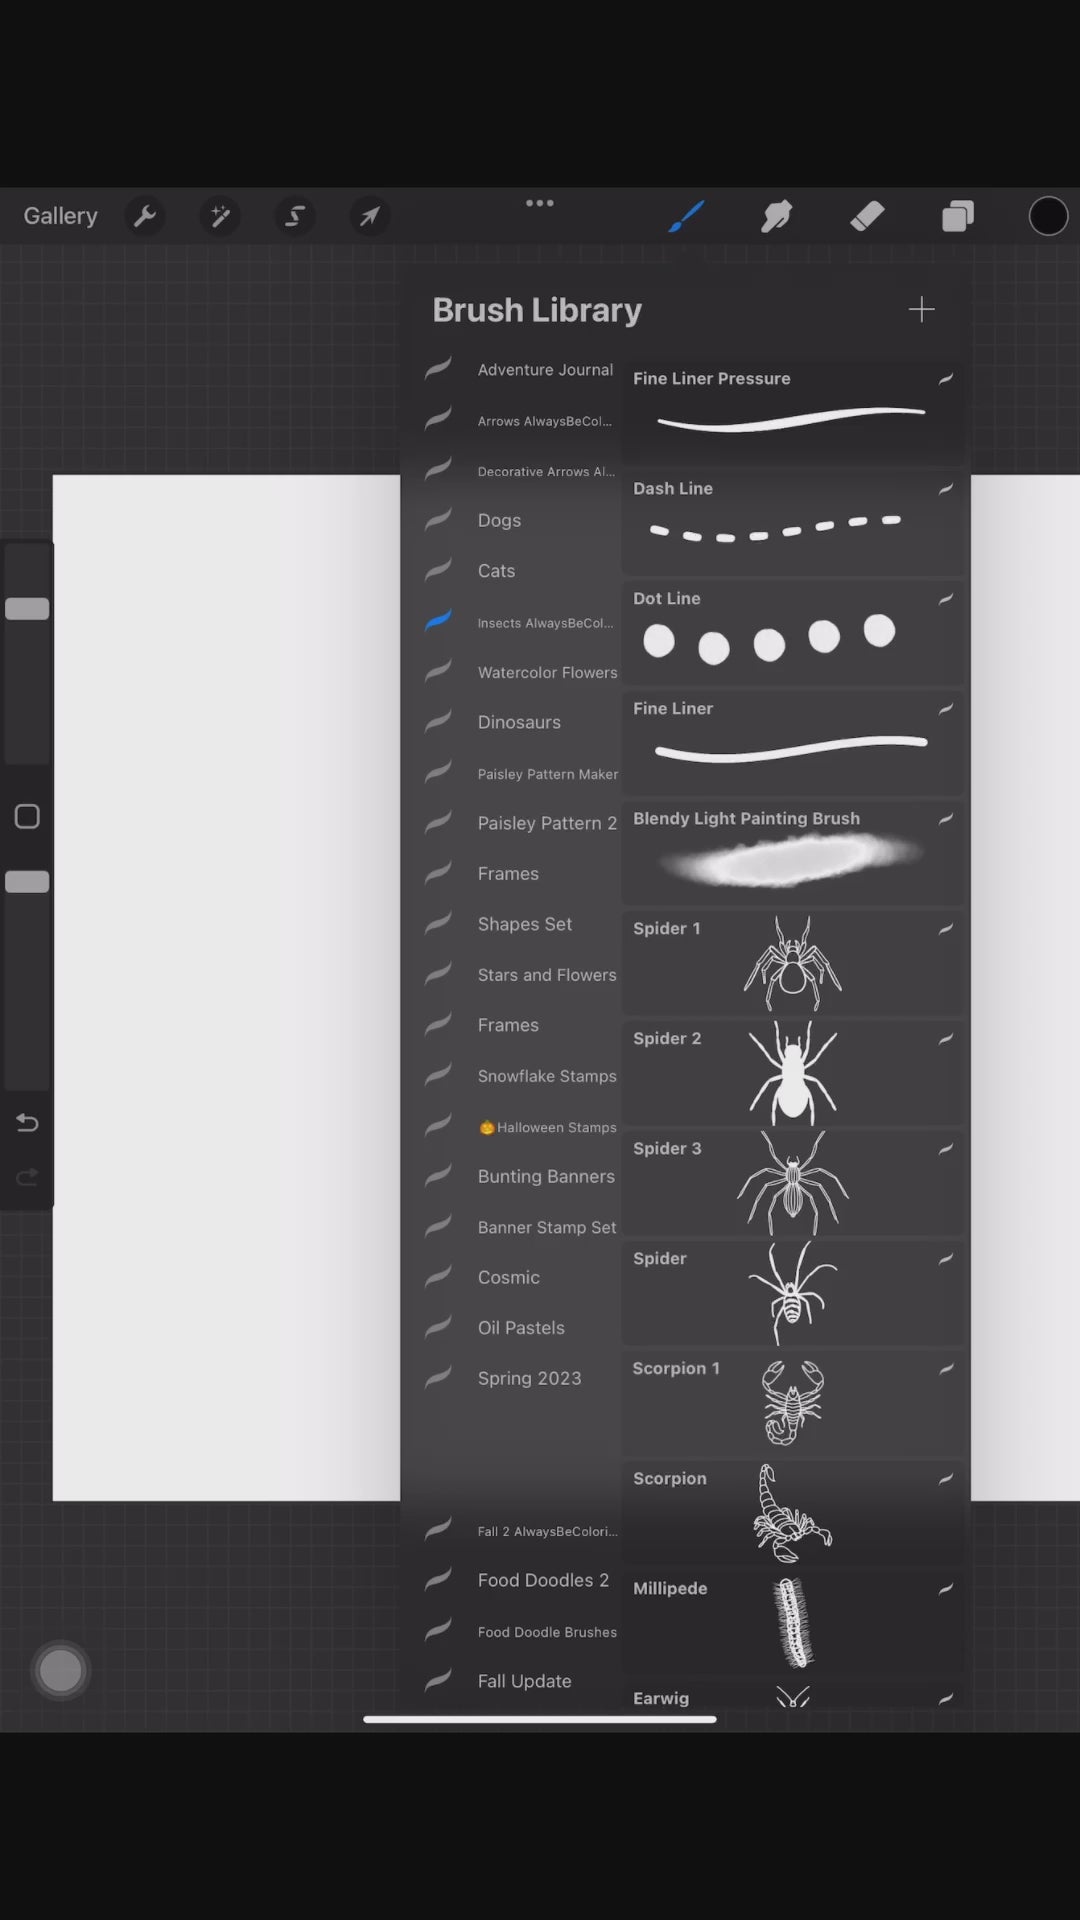The height and width of the screenshot is (1920, 1080).
Task: Select the Transform arrow tool
Action: coord(370,216)
